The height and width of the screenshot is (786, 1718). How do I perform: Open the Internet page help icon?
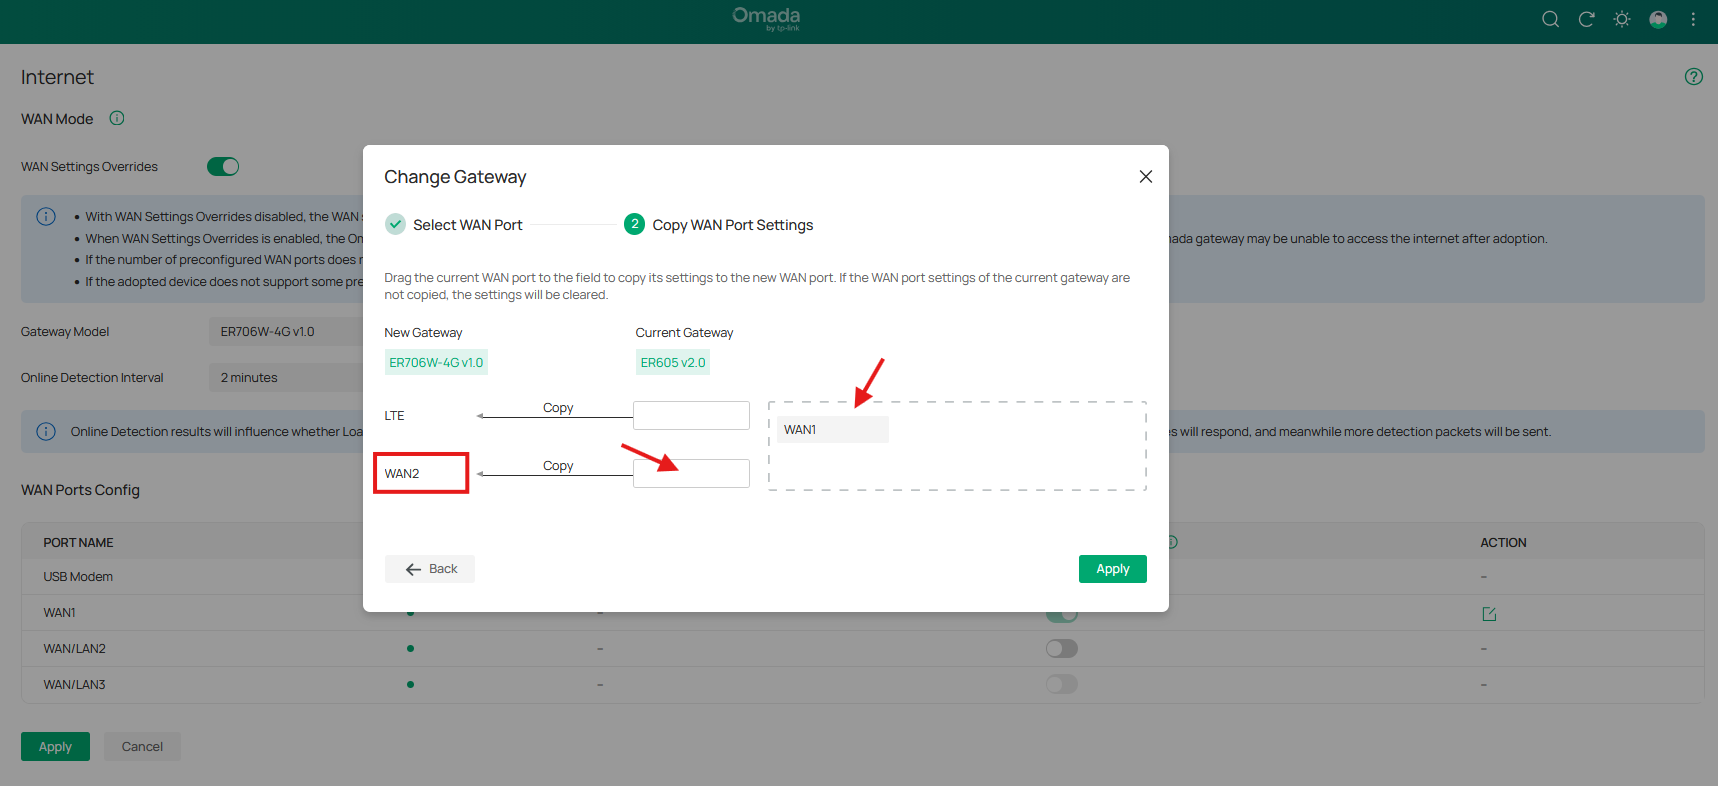1693,76
